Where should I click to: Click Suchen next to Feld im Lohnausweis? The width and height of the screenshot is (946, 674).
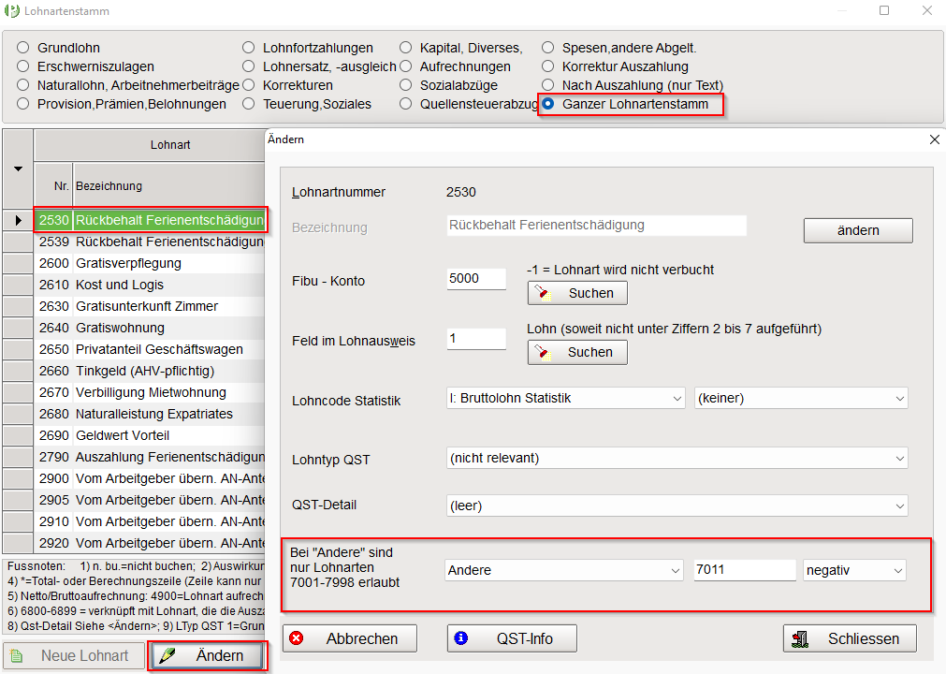point(577,352)
